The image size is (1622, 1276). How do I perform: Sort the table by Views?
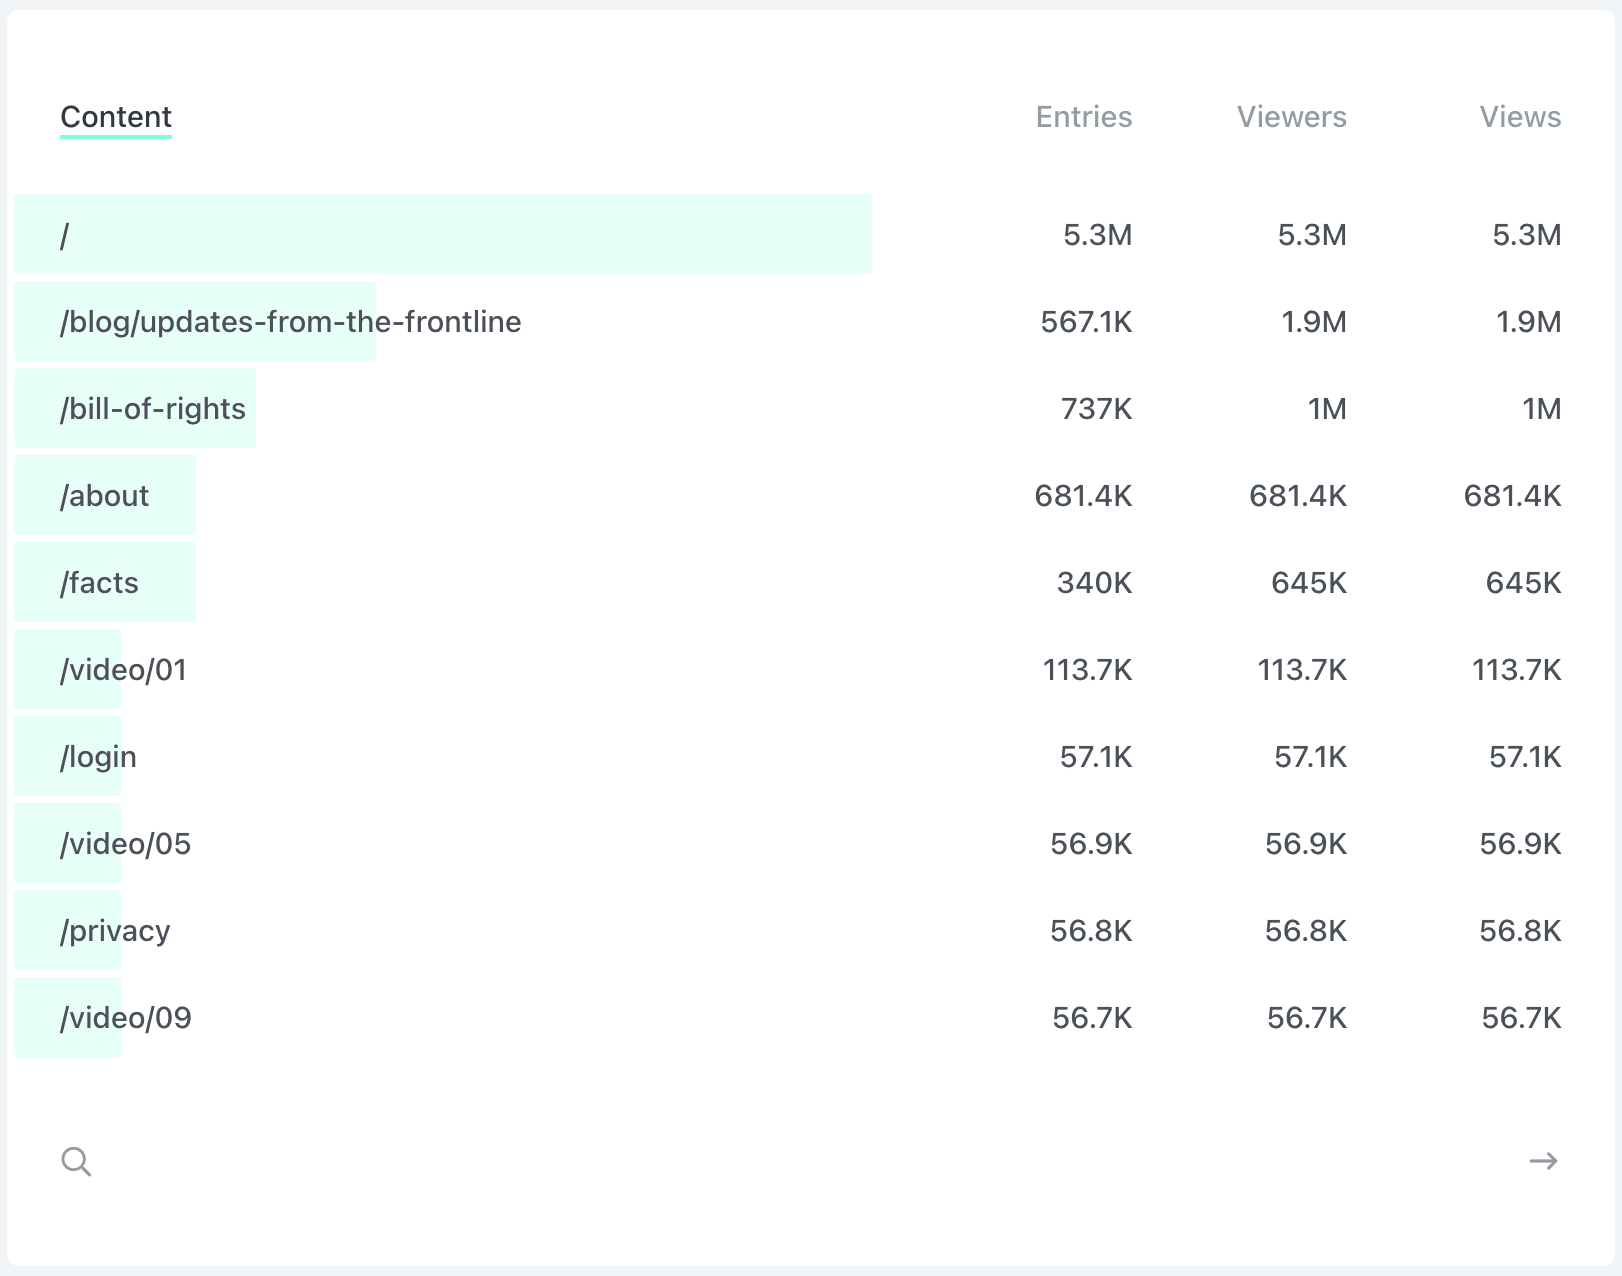[1520, 117]
